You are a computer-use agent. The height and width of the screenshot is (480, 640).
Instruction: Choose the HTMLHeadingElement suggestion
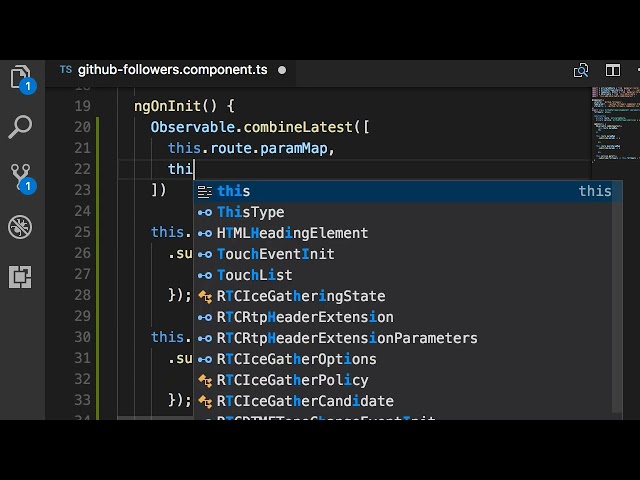[x=403, y=233]
